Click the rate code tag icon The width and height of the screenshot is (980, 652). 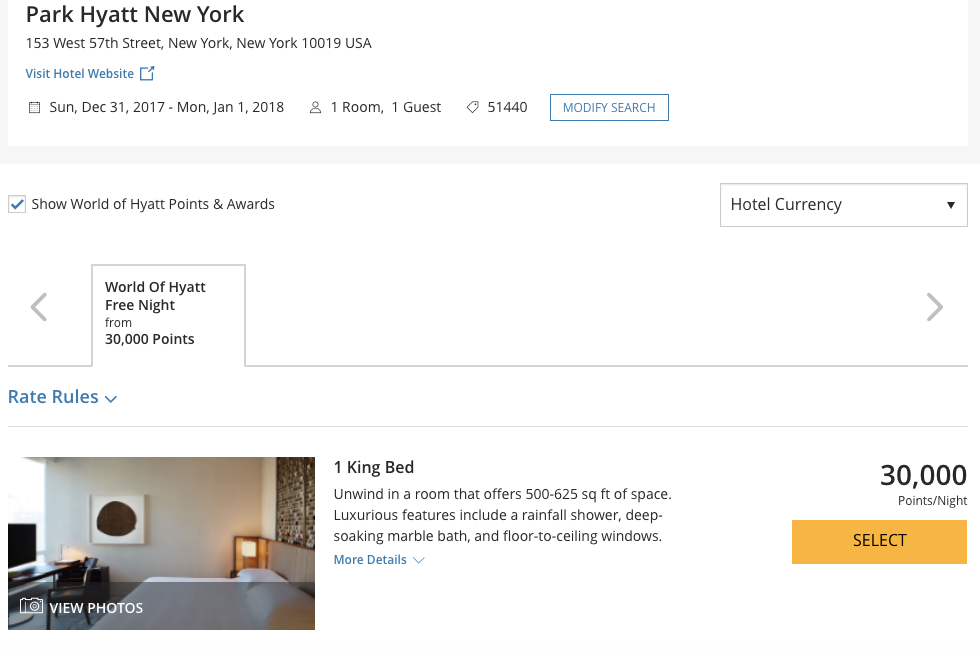tap(473, 107)
